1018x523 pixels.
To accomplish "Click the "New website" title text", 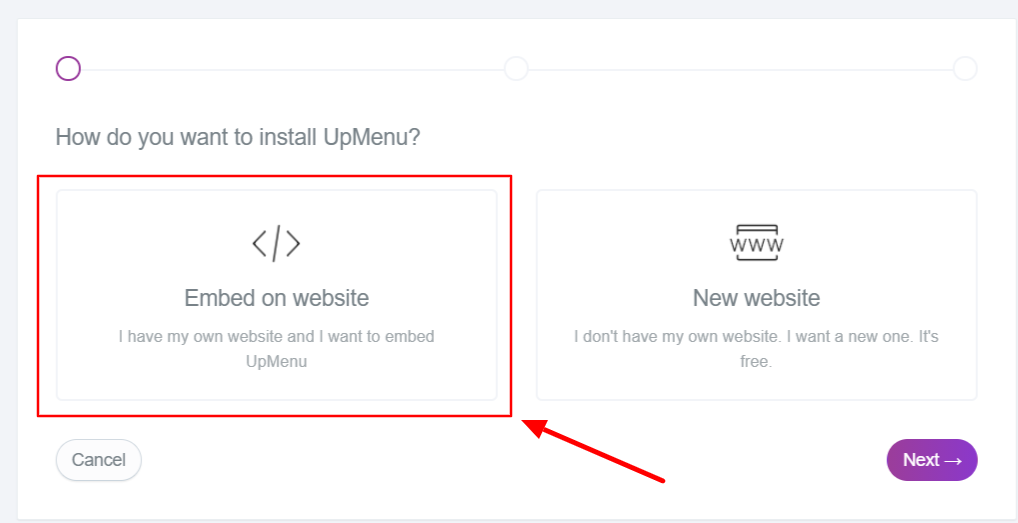I will (x=756, y=298).
